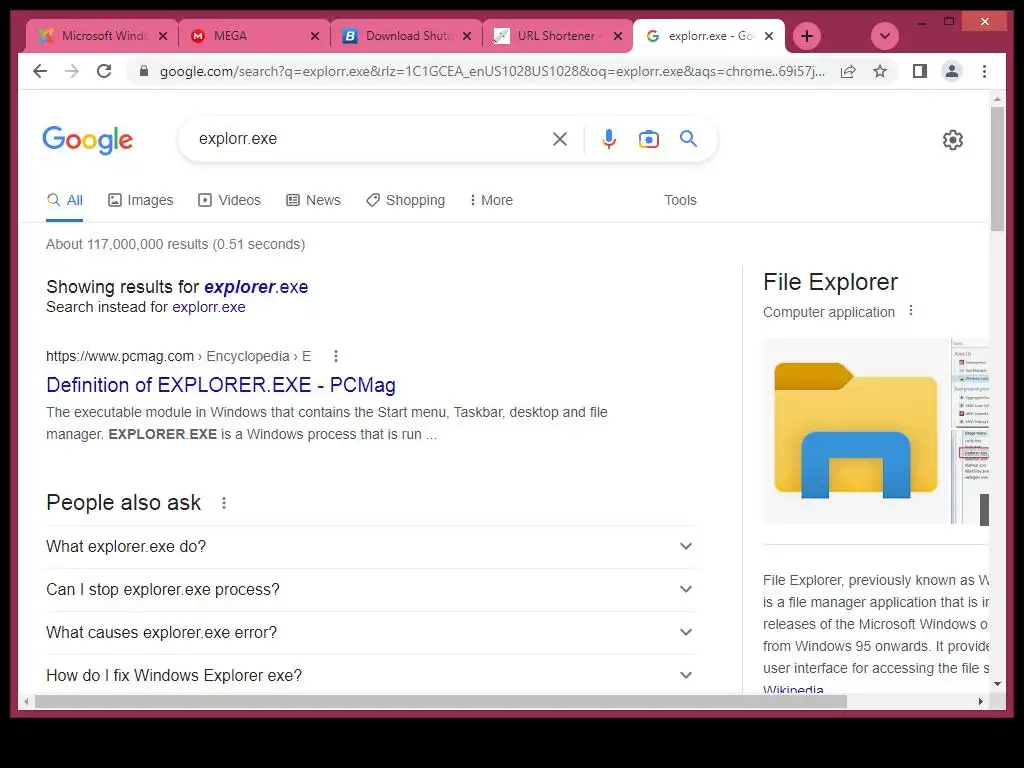Screen dimensions: 1024x768
Task: Close the Download Shutter tab
Action: 467,36
